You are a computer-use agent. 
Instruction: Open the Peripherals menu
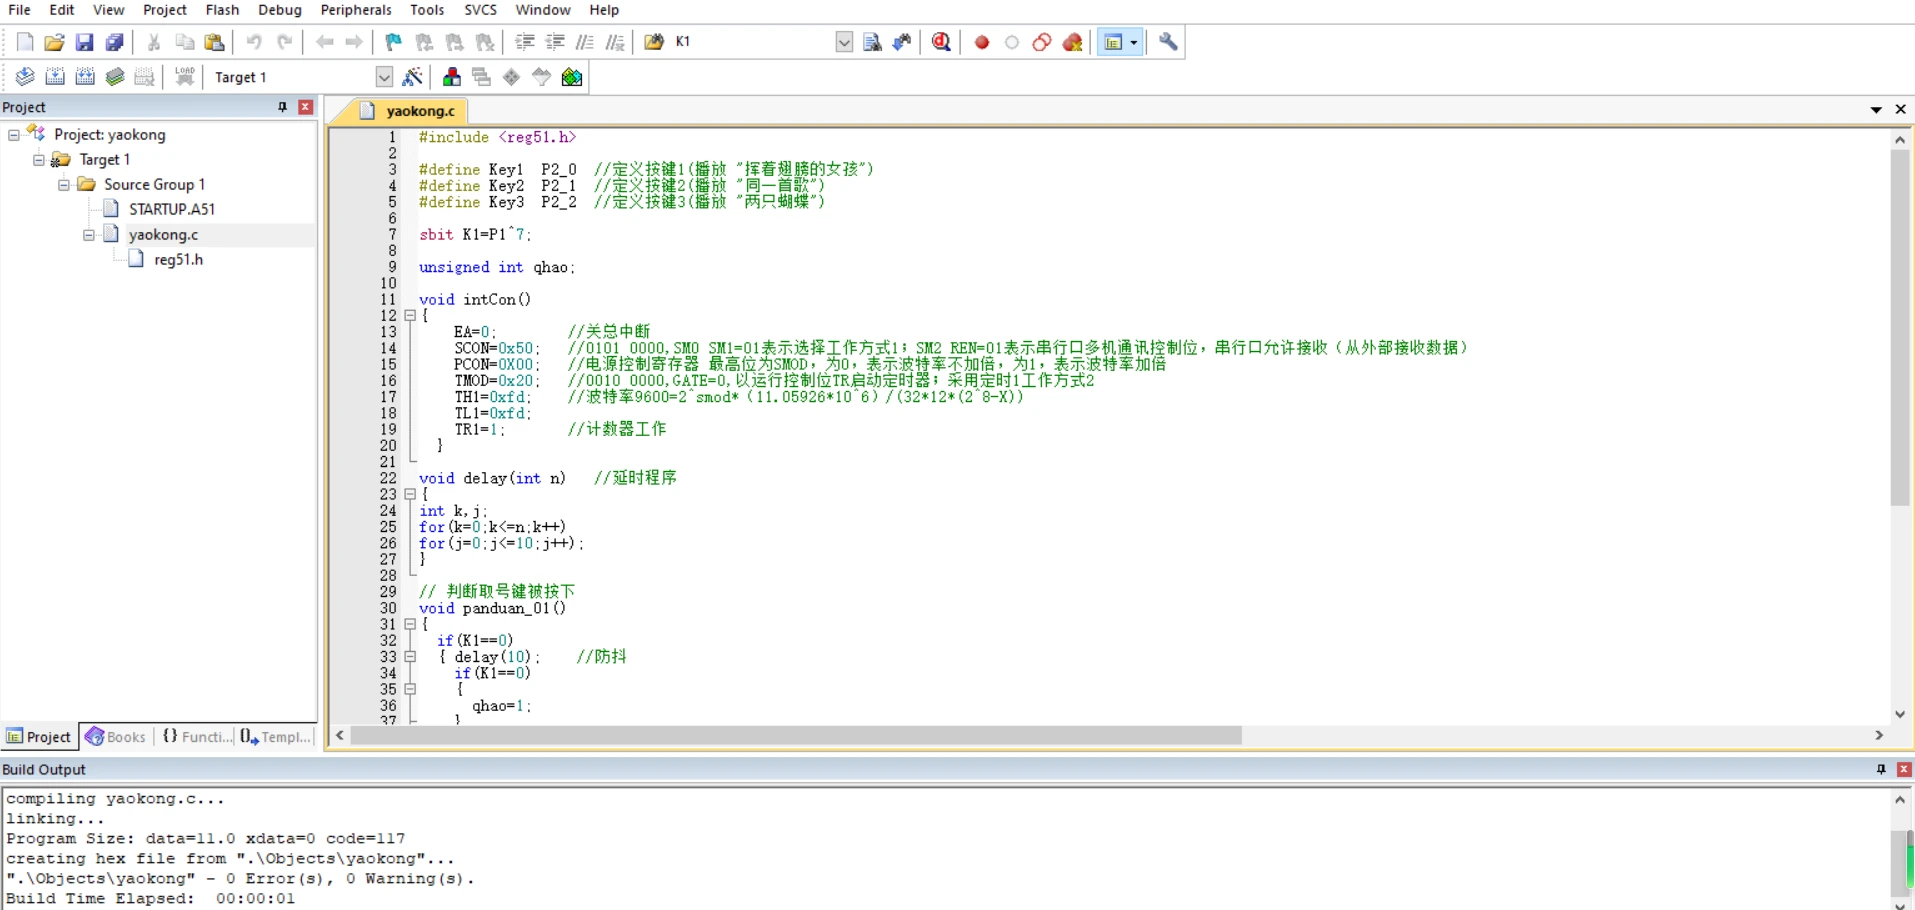356,10
